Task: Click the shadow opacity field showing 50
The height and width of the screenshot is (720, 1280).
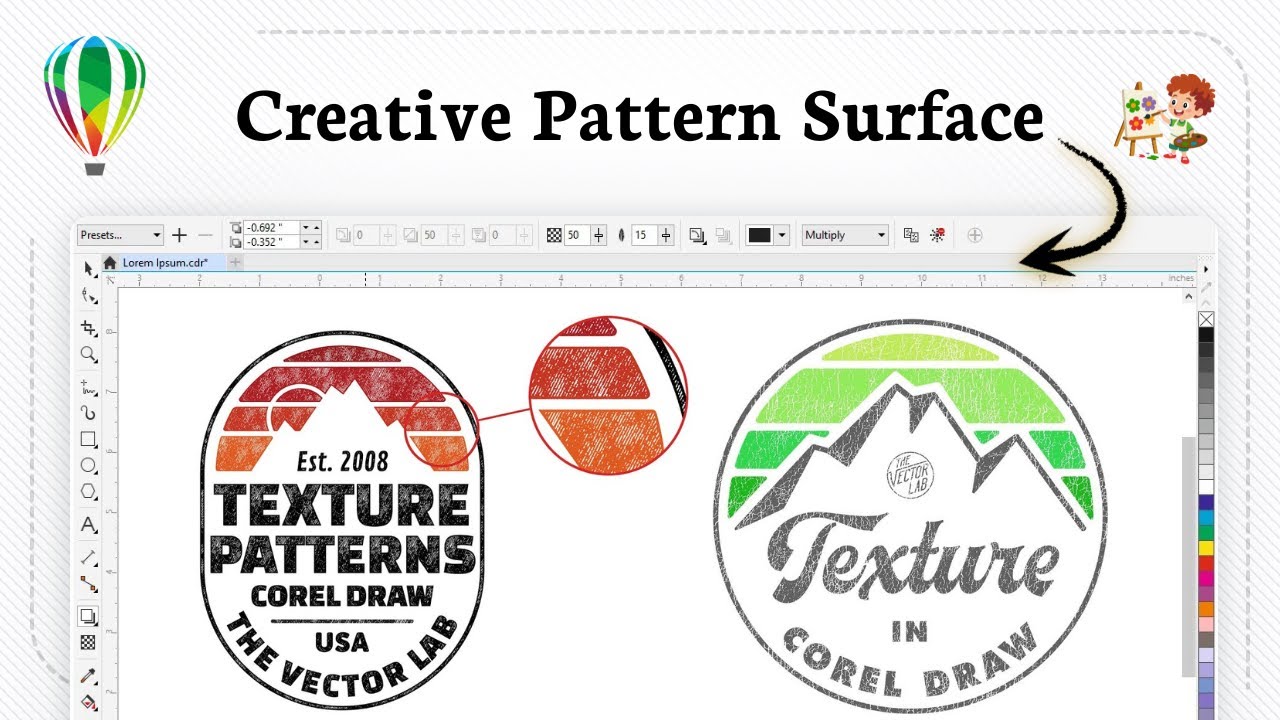Action: (577, 235)
